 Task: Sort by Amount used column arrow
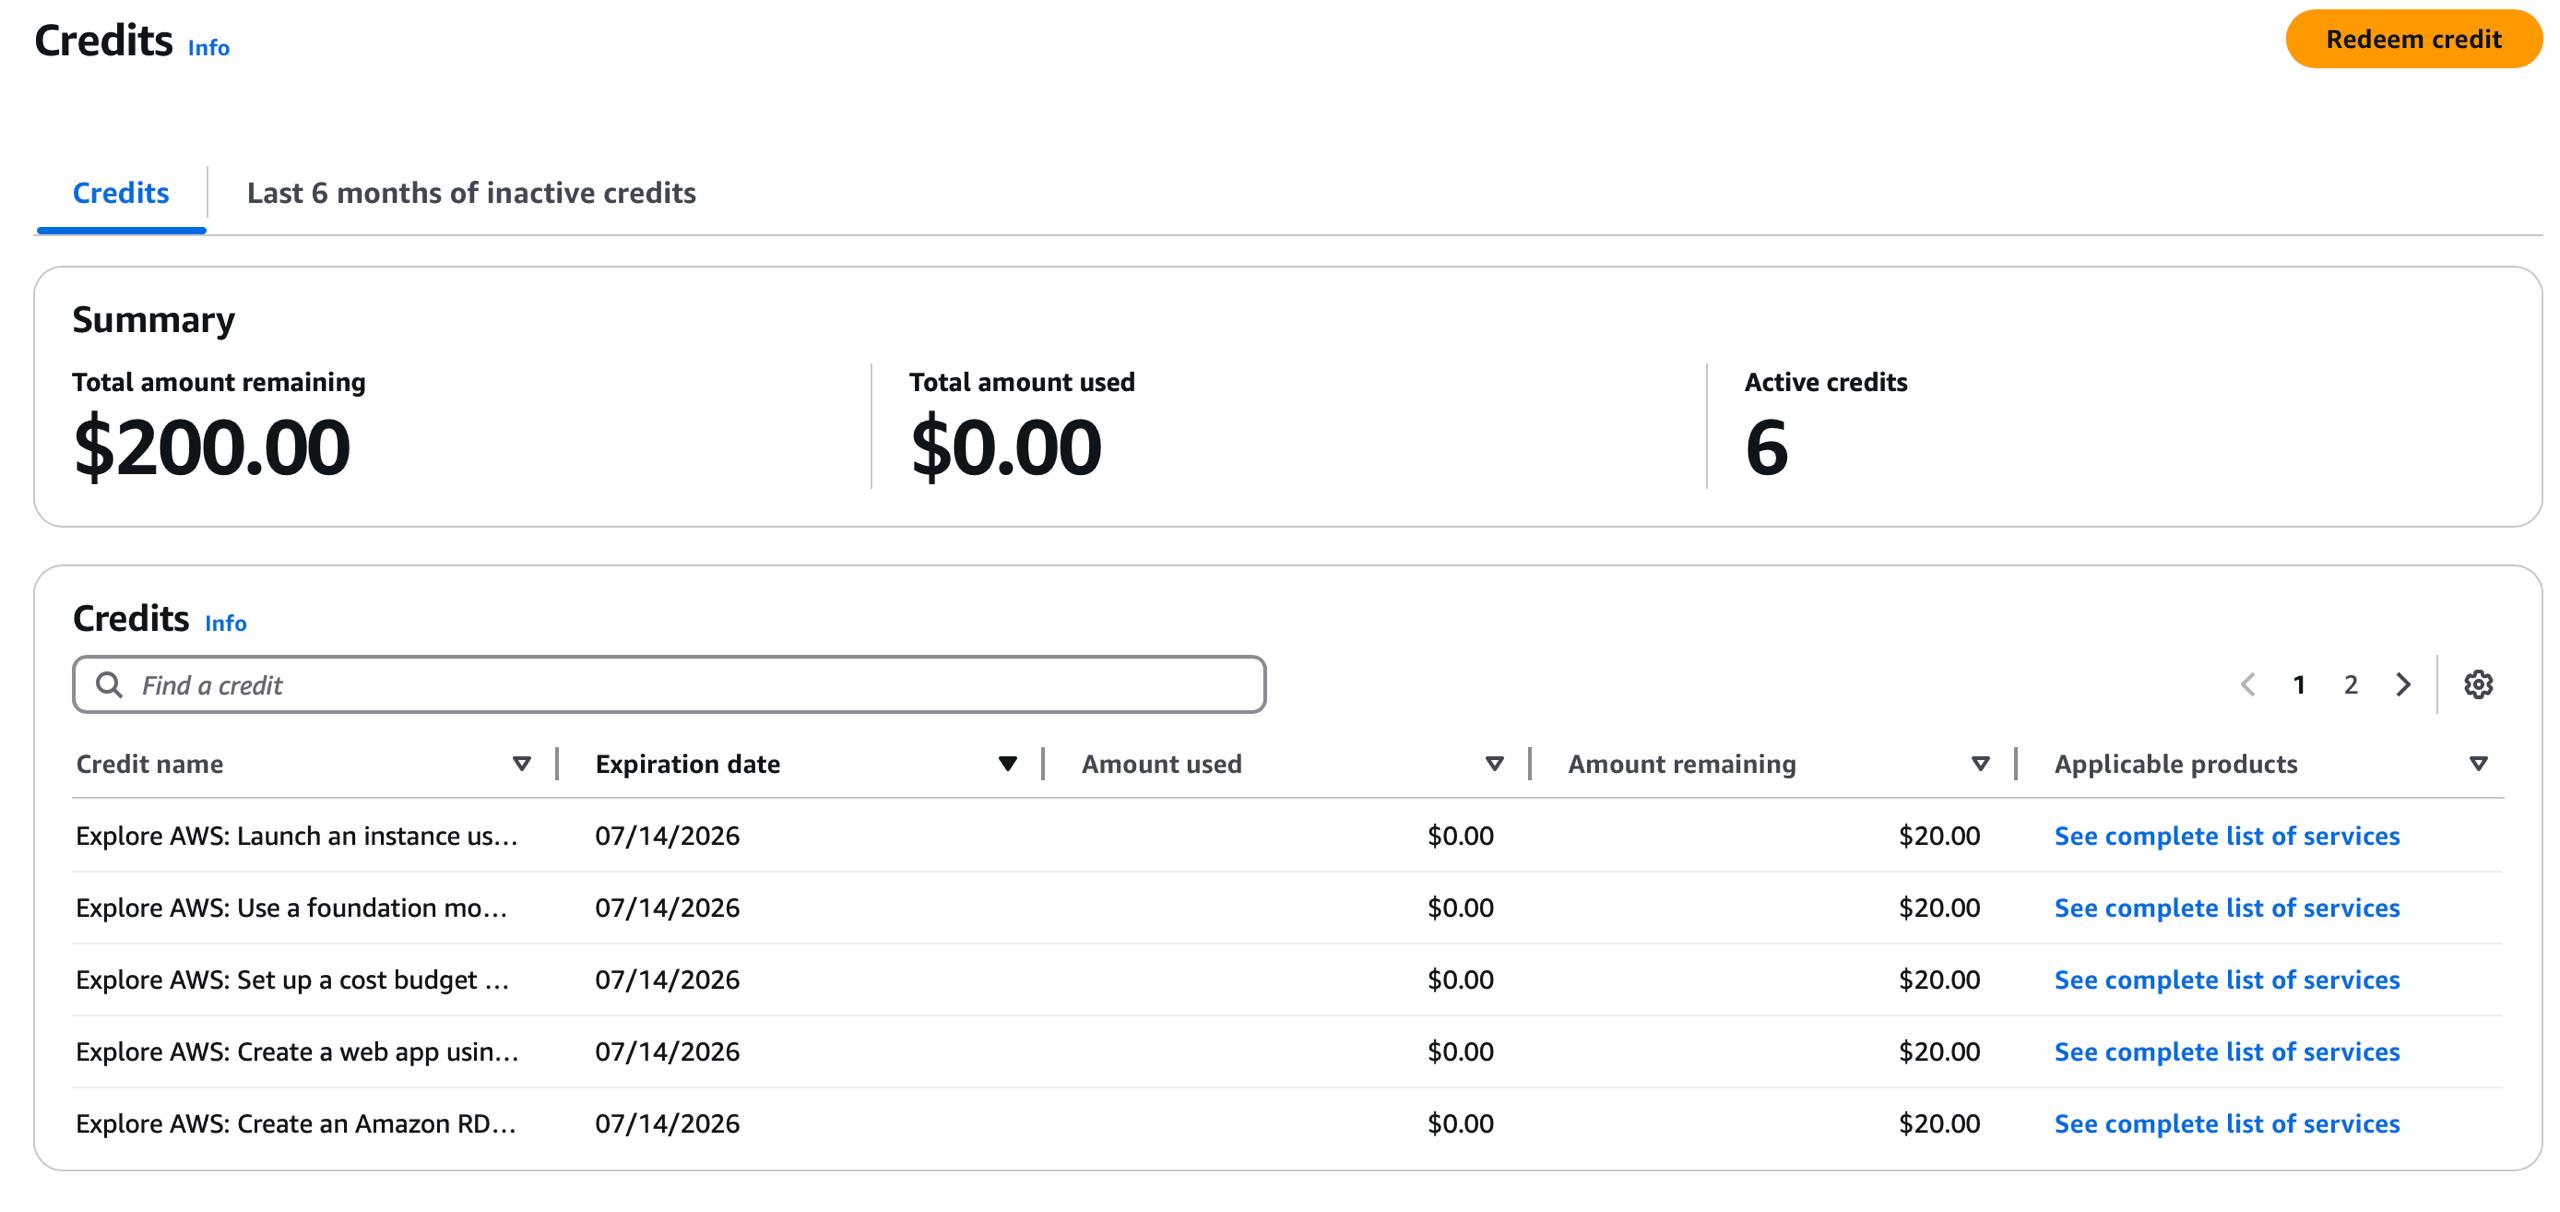tap(1494, 764)
